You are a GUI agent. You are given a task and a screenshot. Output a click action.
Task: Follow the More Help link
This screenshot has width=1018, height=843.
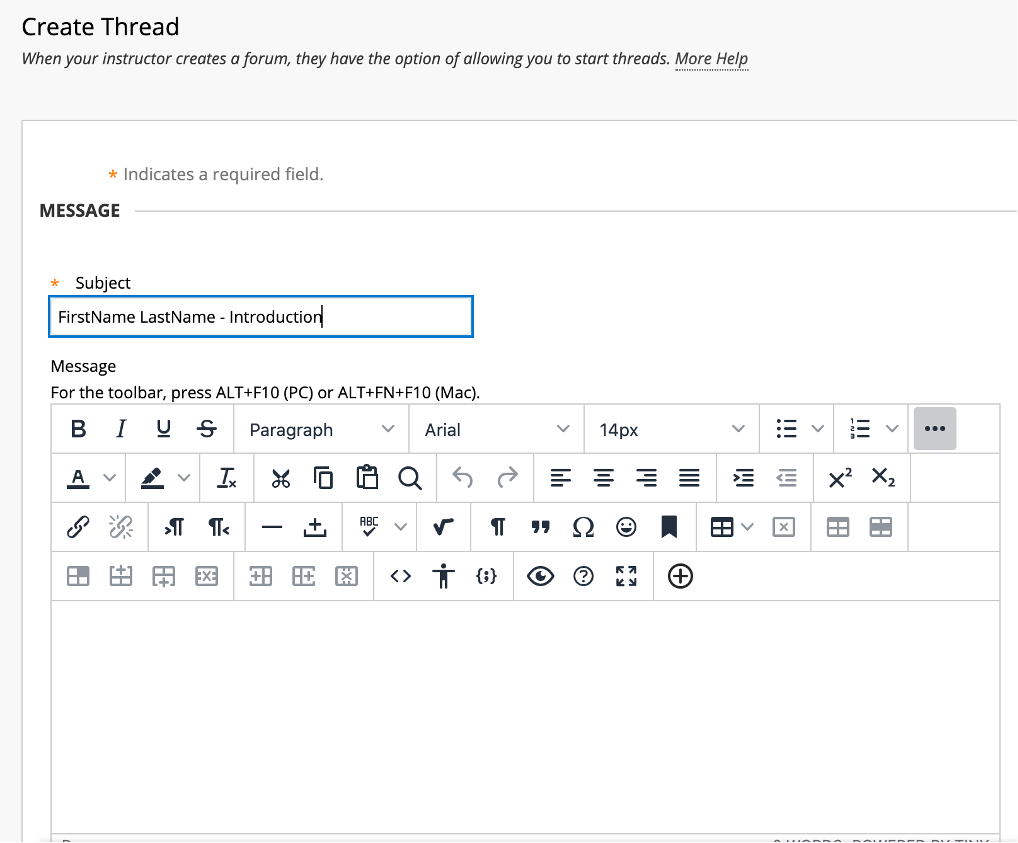click(711, 58)
